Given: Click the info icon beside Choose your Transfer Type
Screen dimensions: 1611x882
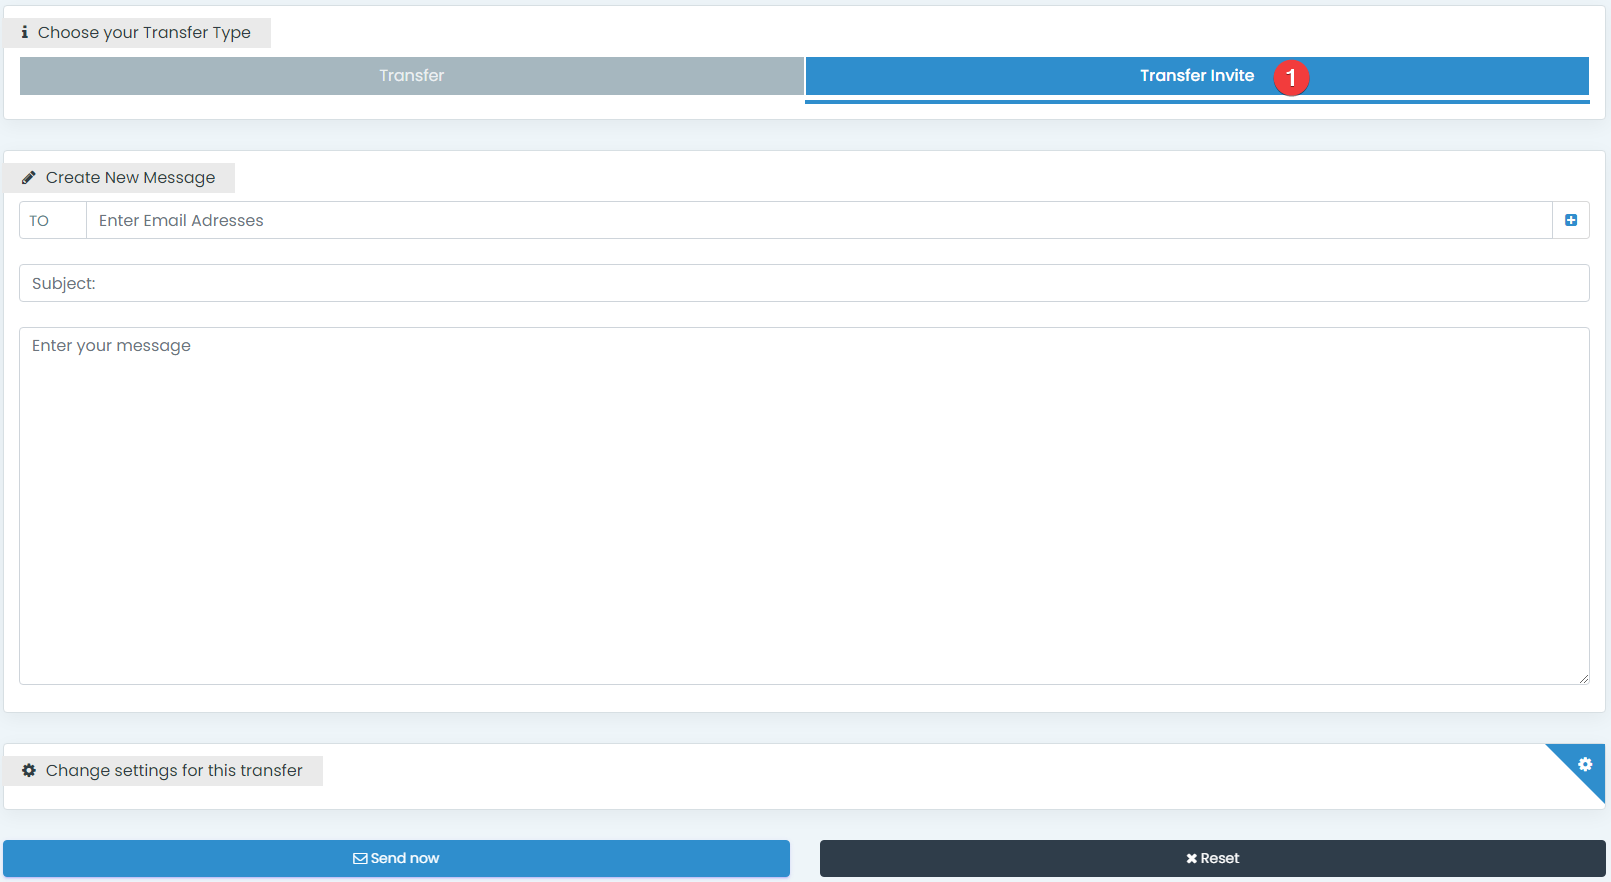Looking at the screenshot, I should 24,32.
